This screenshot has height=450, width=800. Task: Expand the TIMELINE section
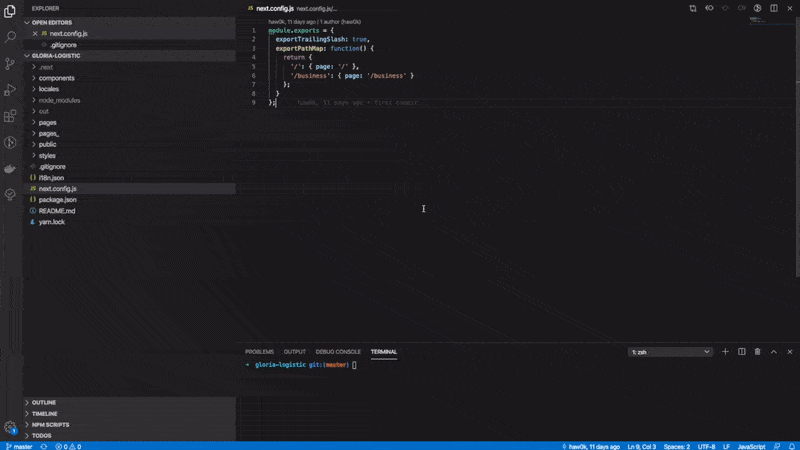(x=129, y=414)
